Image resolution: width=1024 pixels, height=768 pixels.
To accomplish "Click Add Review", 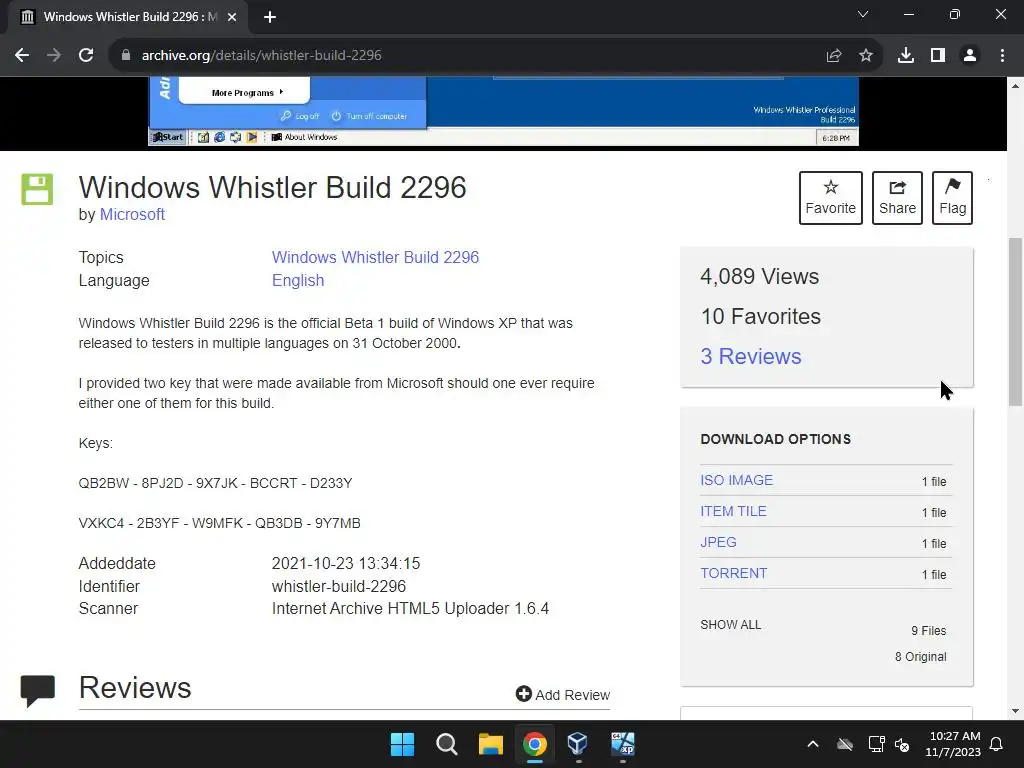I will coord(563,695).
